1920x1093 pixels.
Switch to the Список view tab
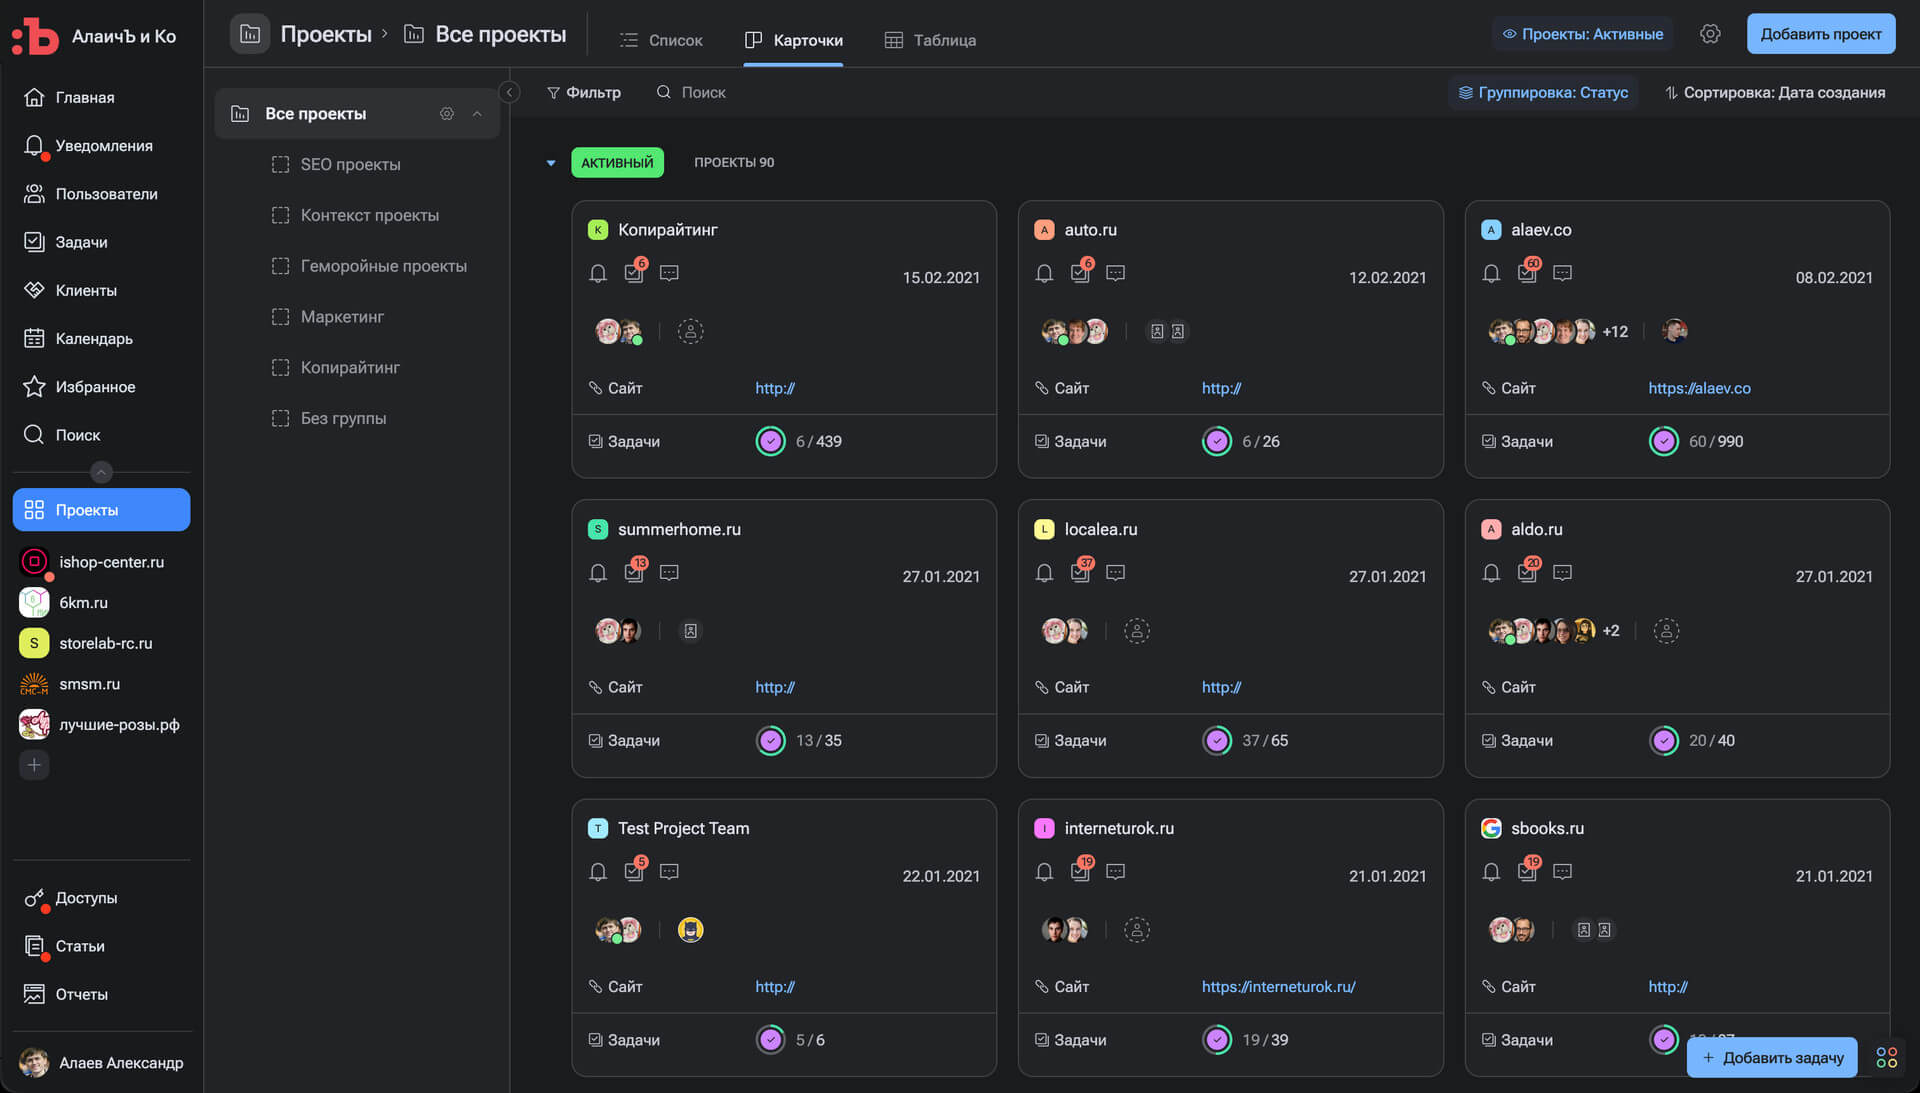[661, 40]
